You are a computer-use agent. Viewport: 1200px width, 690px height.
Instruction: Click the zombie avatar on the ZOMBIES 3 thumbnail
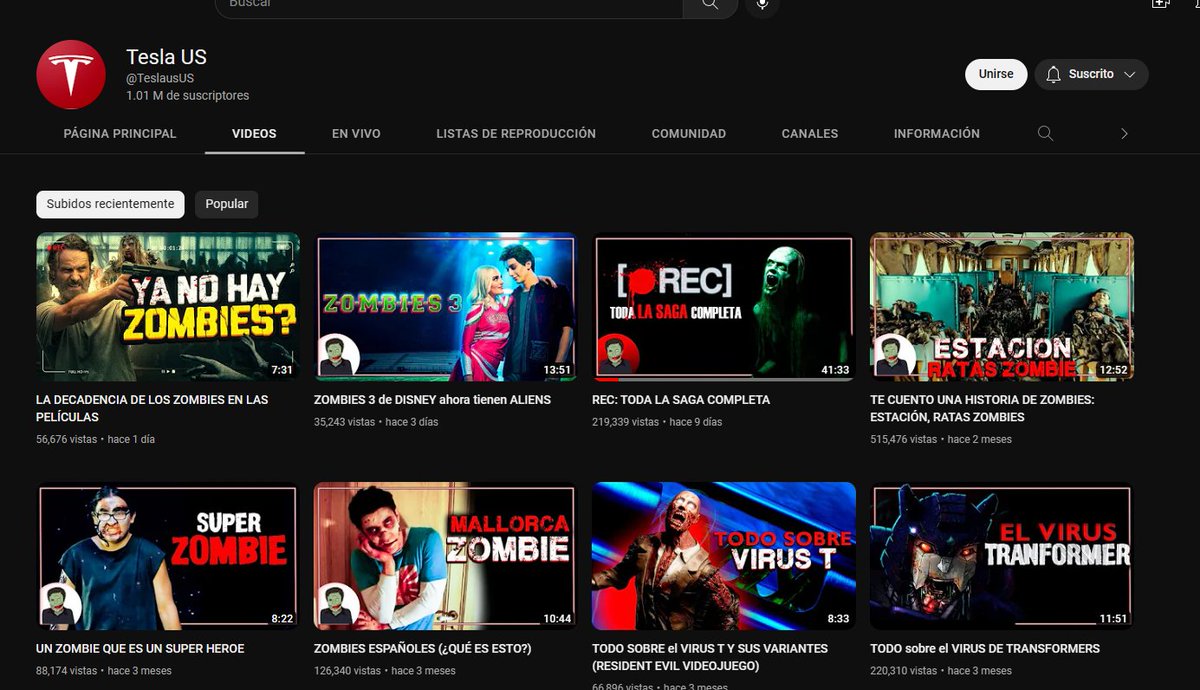coord(338,356)
